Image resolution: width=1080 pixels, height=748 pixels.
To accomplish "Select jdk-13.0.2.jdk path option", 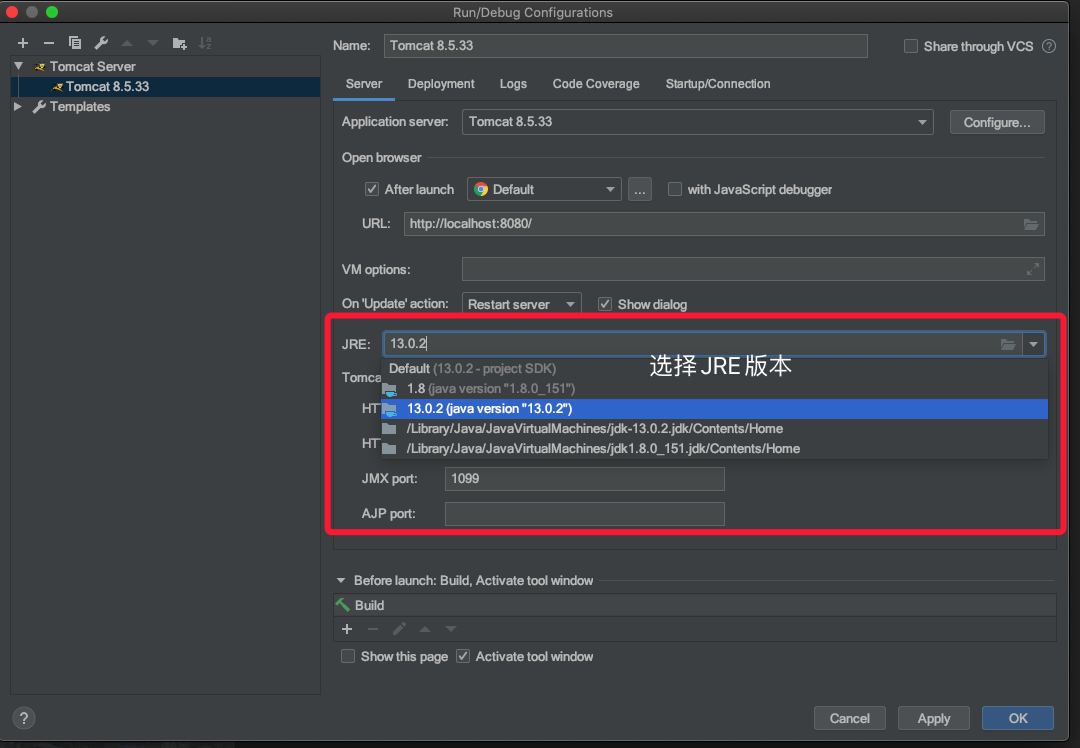I will 714,428.
